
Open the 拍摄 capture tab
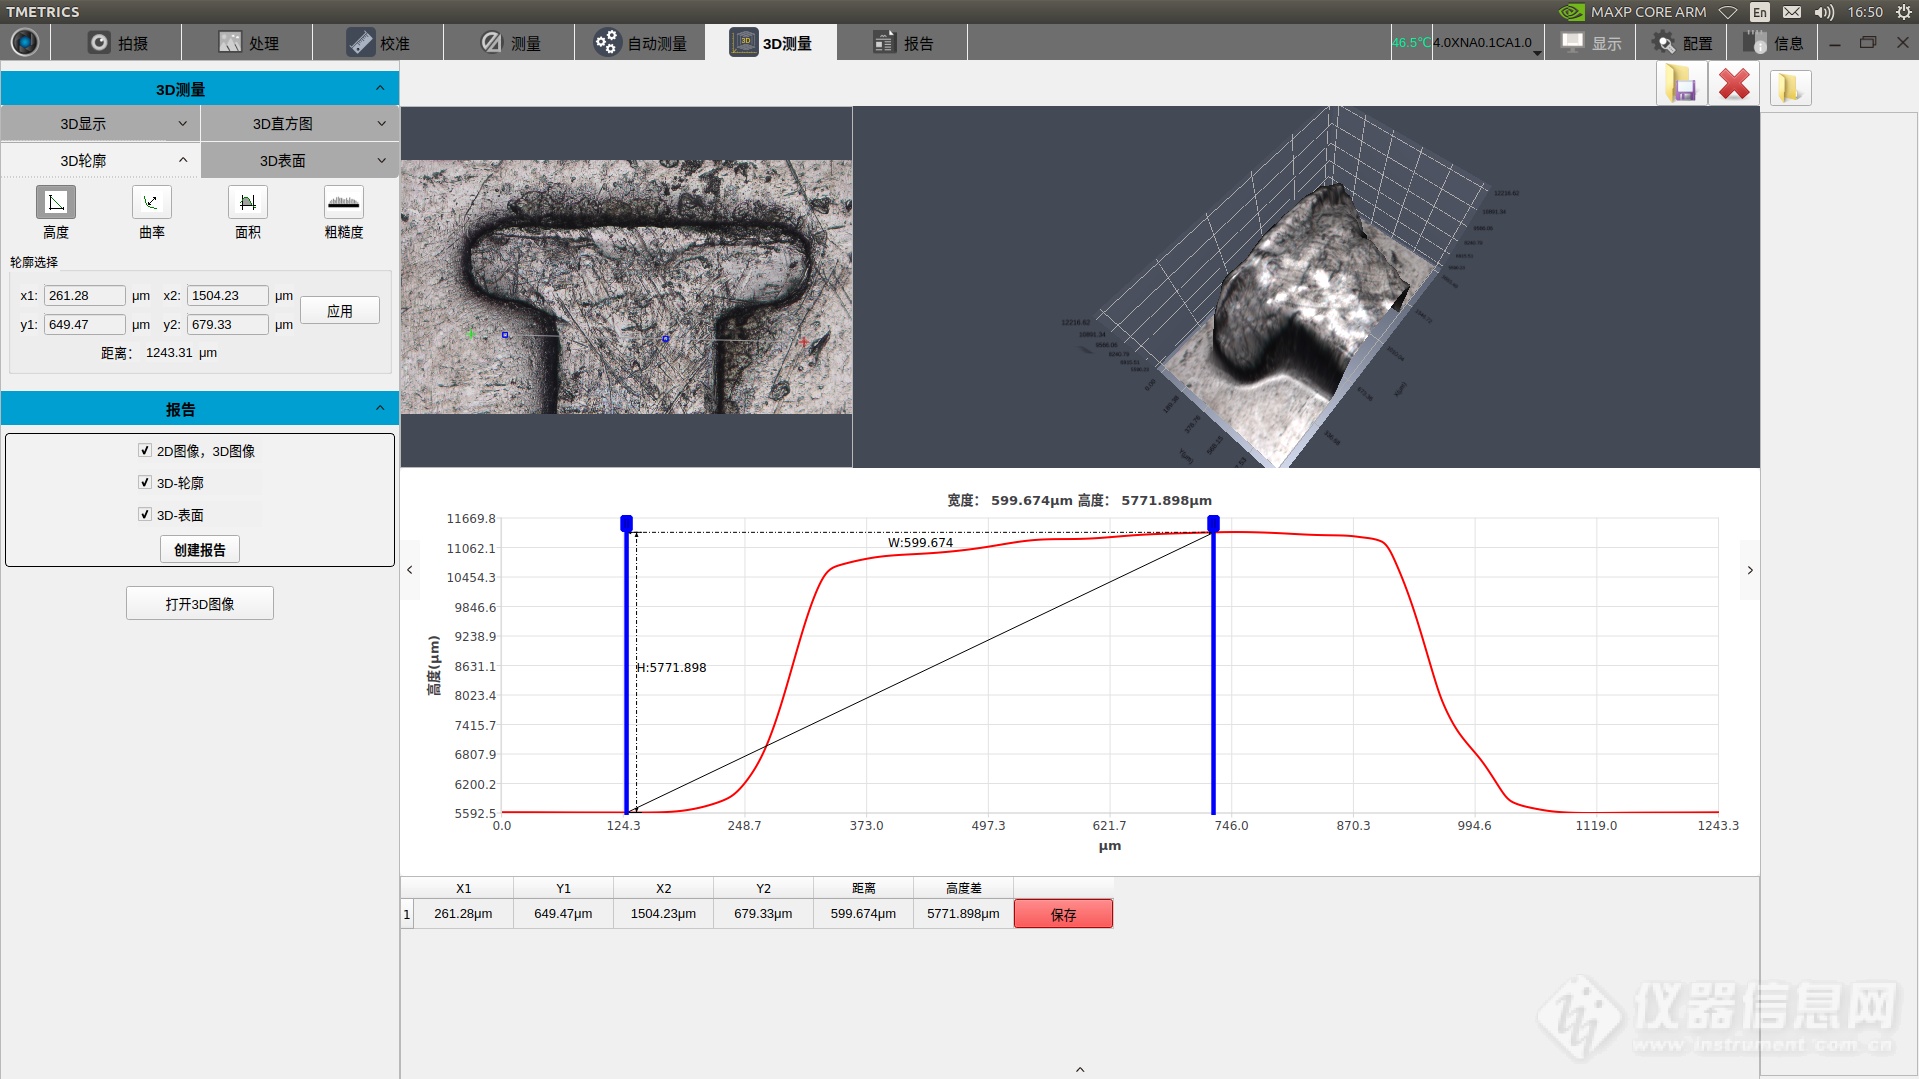pyautogui.click(x=117, y=43)
